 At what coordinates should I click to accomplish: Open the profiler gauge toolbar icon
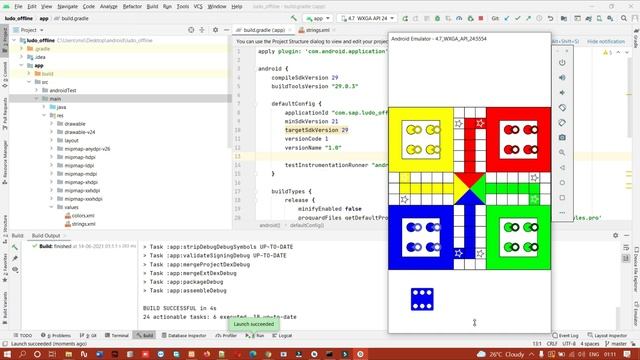click(459, 18)
